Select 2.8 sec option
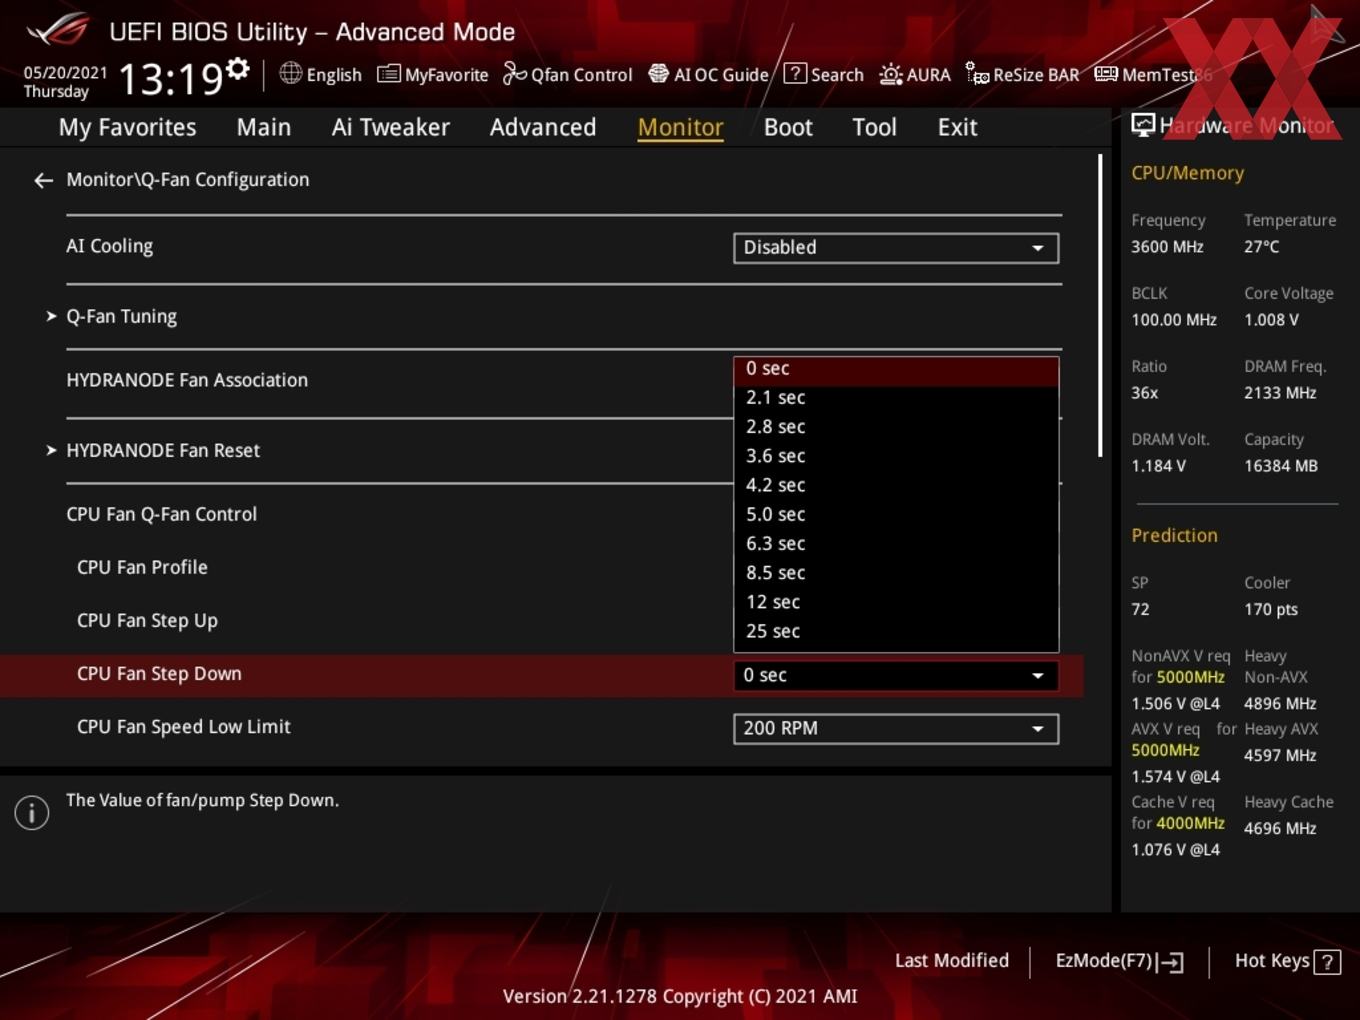The image size is (1360, 1020). (896, 427)
